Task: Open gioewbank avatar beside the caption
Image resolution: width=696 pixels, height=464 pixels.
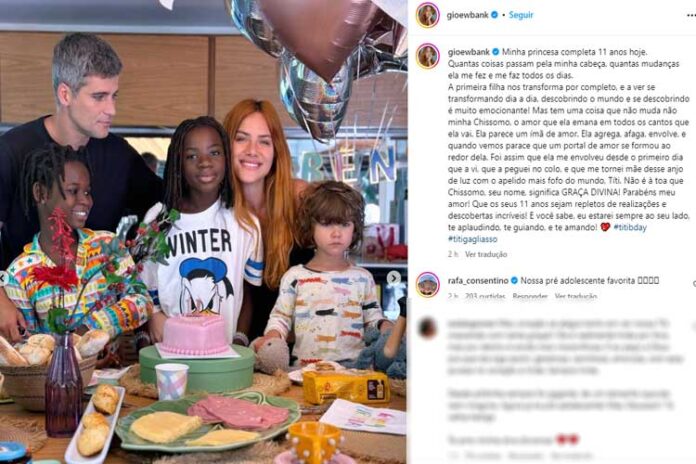Action: [x=427, y=56]
